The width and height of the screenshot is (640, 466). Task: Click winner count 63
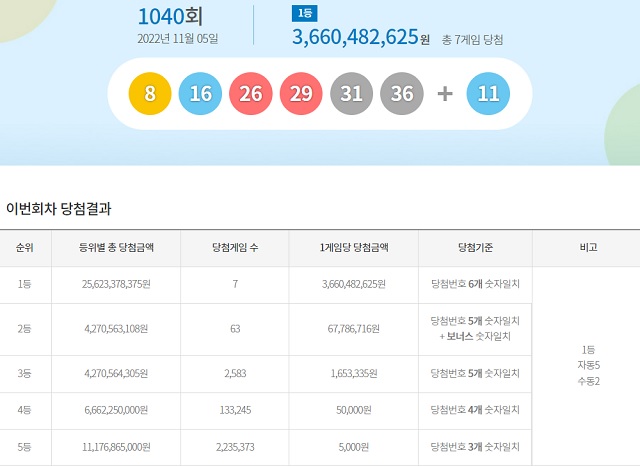tap(235, 329)
